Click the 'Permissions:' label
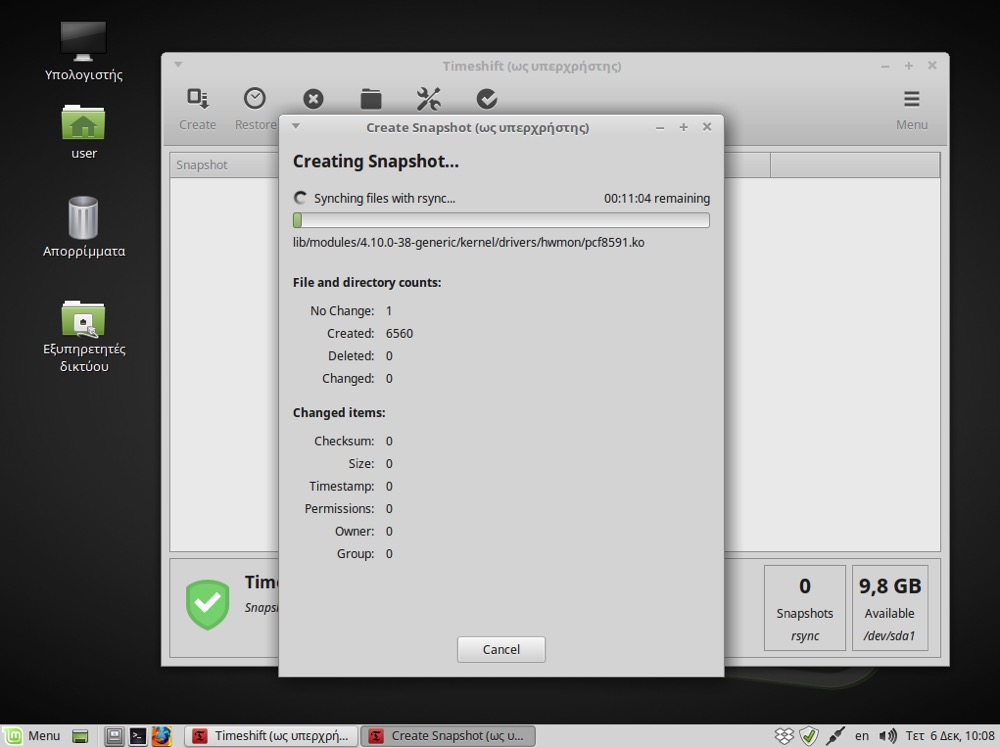 coord(339,509)
